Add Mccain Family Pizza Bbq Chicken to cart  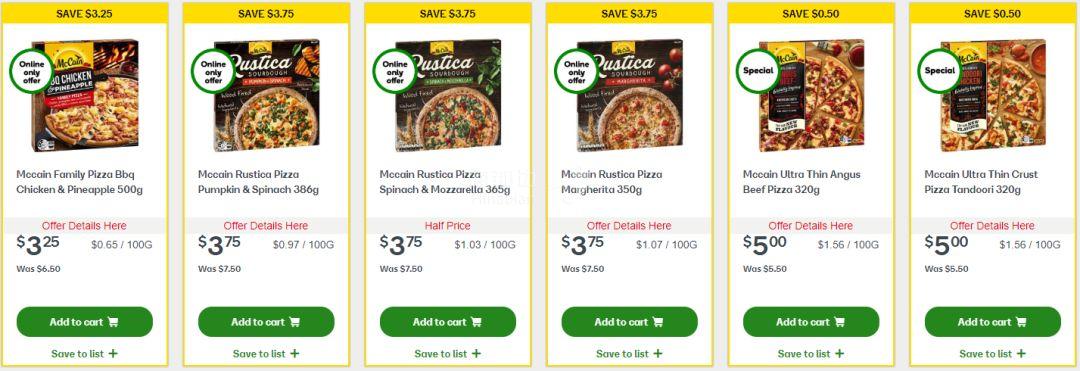(85, 322)
